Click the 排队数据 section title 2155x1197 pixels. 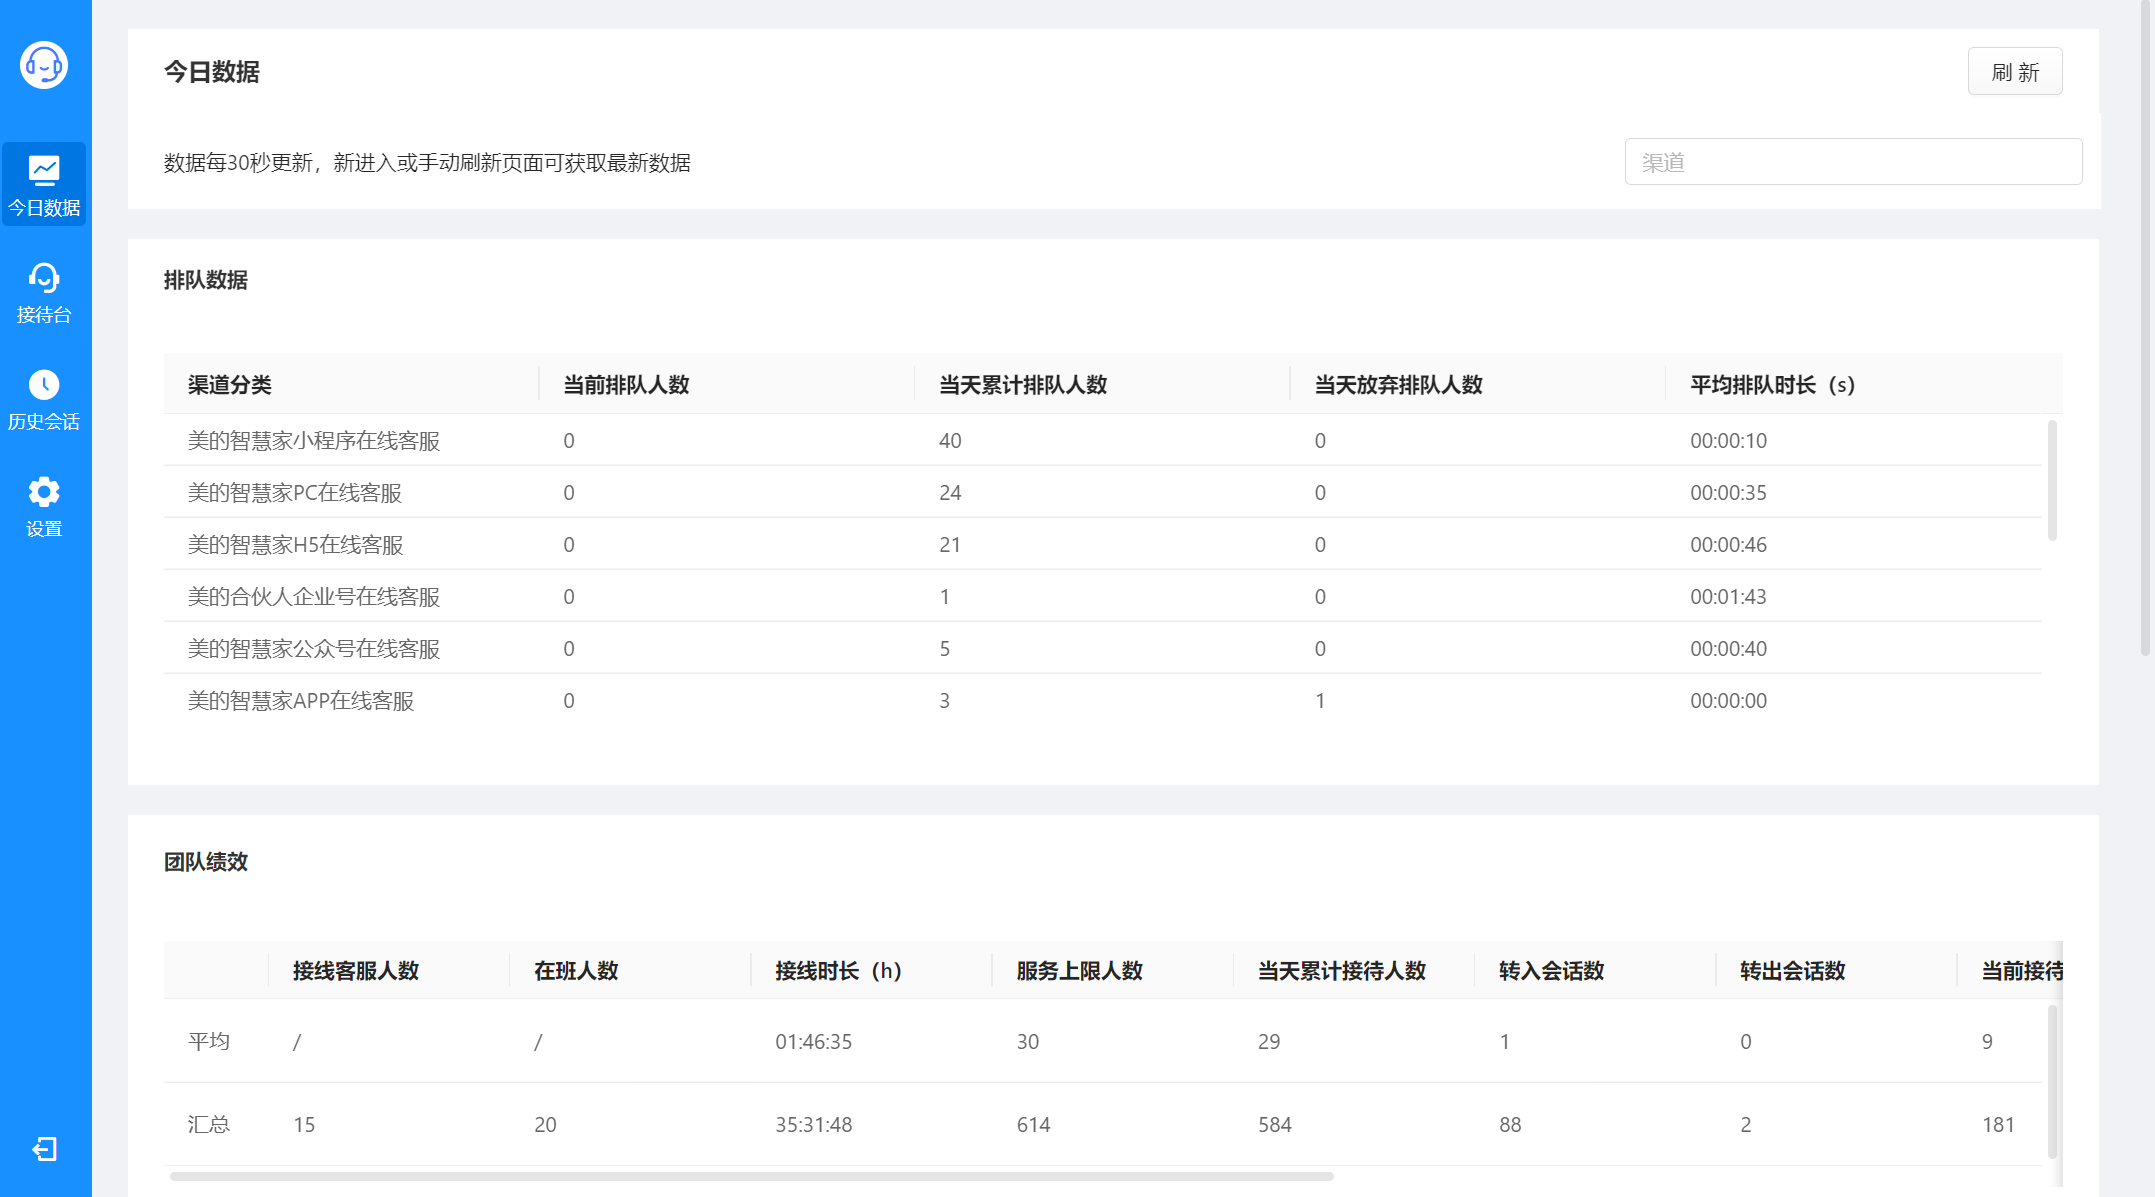206,280
